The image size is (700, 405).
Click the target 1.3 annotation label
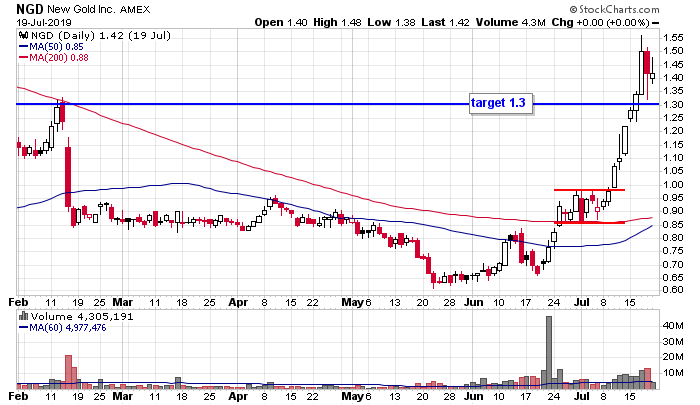tap(500, 104)
